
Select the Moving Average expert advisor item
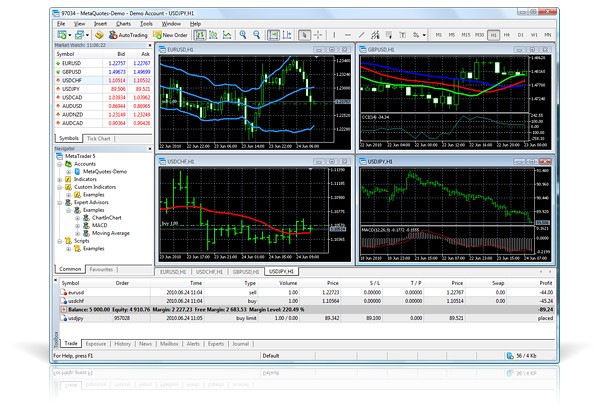point(110,233)
